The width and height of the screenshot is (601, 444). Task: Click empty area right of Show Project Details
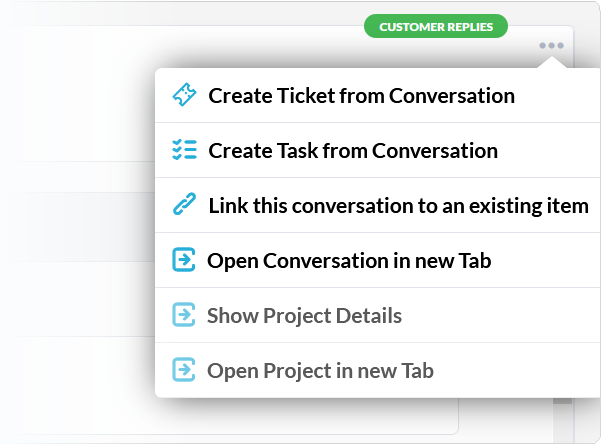[x=500, y=315]
